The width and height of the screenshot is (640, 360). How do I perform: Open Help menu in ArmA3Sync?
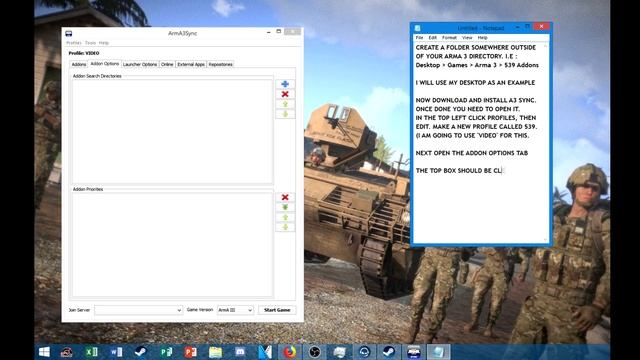(104, 43)
